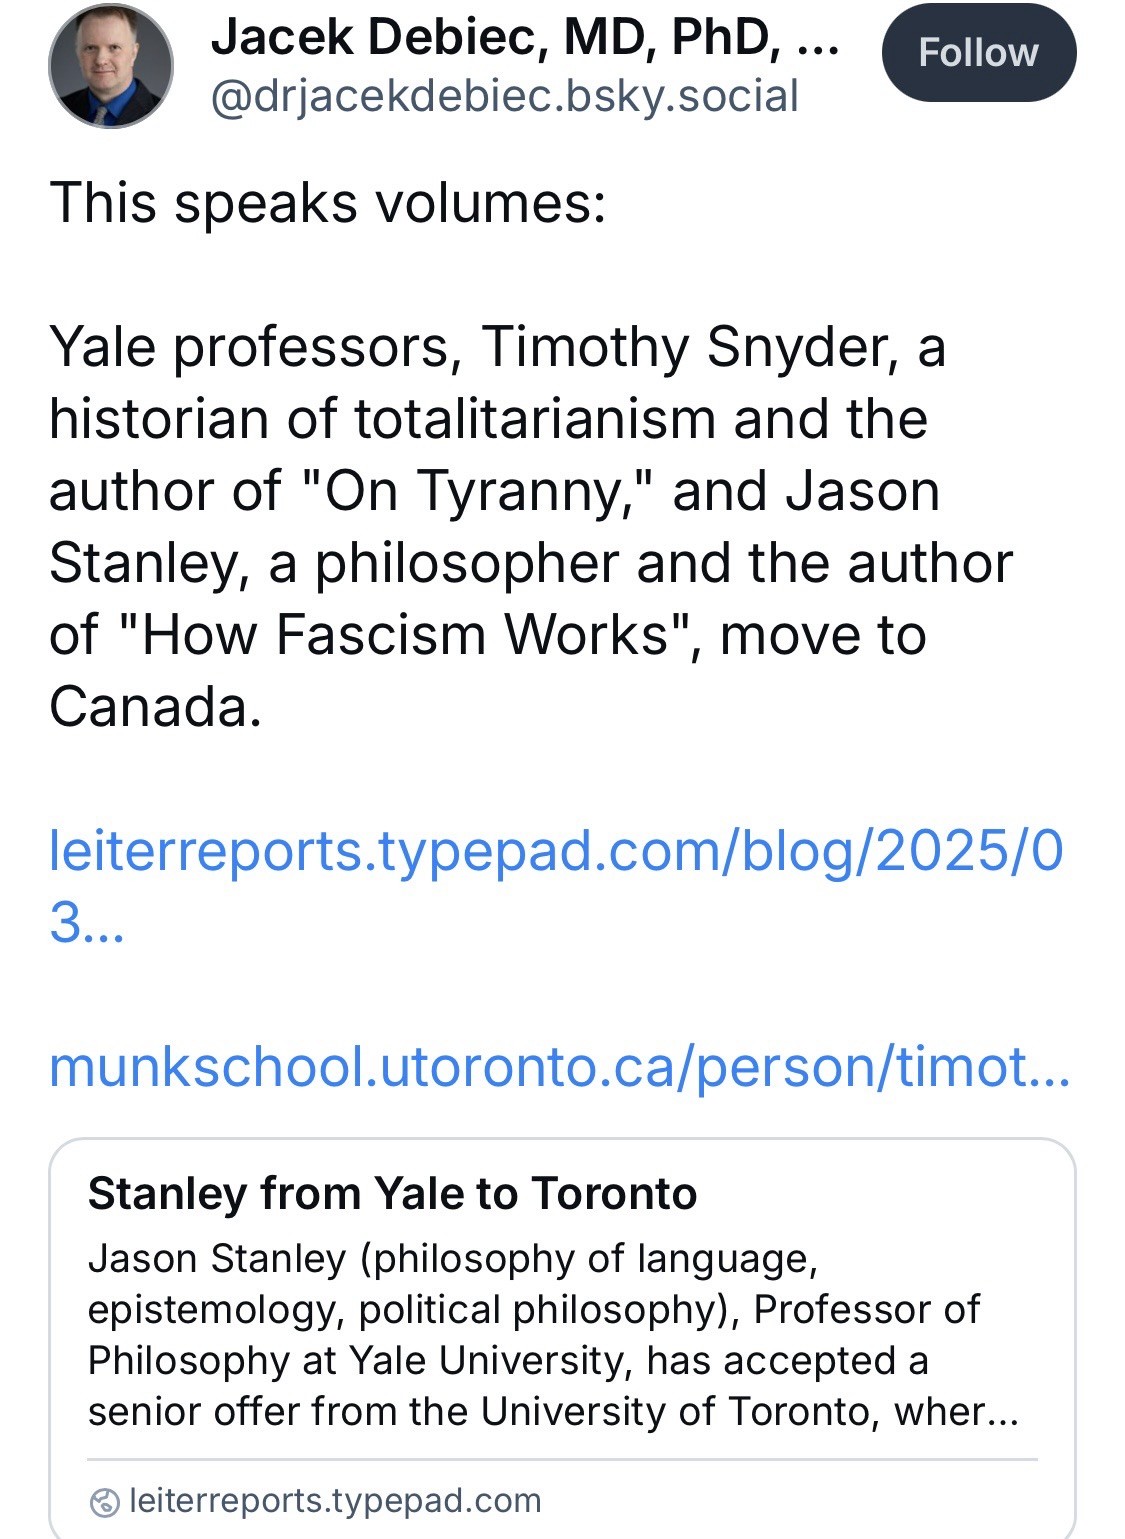Click the trailing ellipsis after 'PhD,' in name
Screen dimensions: 1125x1539
tap(818, 38)
